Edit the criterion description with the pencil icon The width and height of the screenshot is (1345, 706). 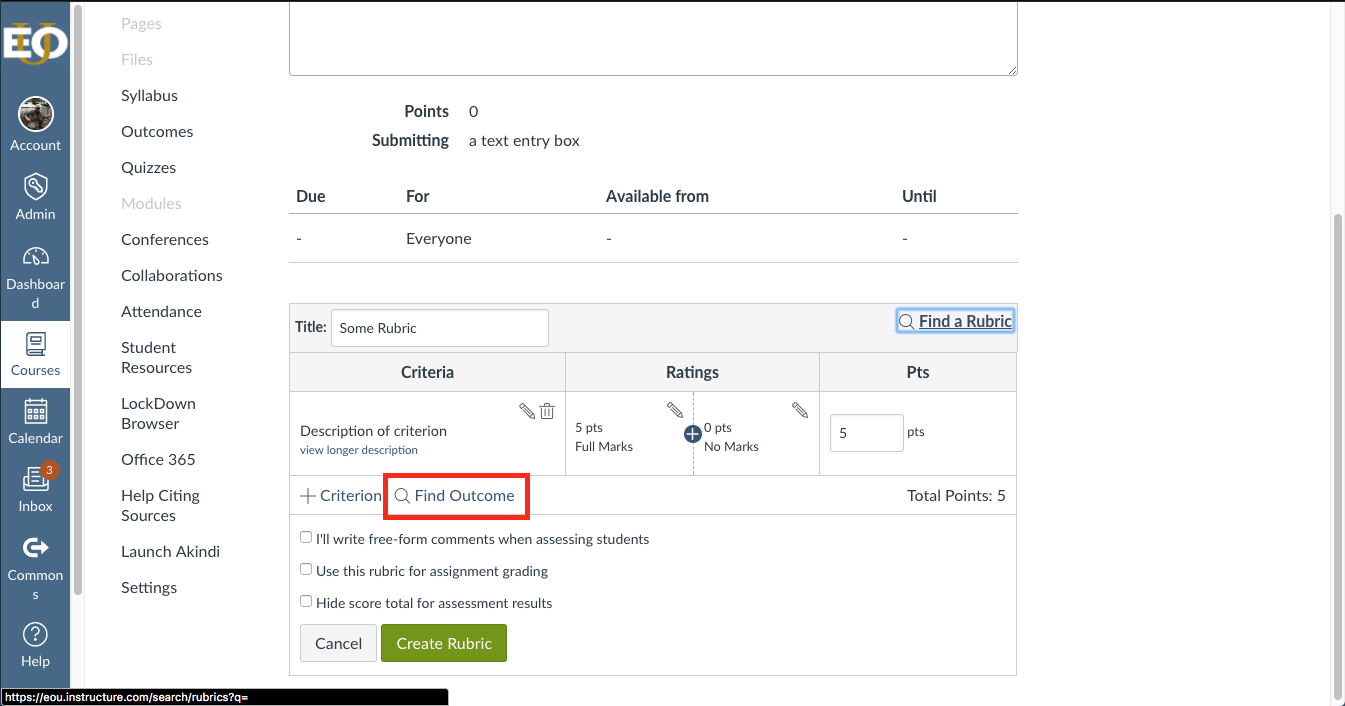(x=527, y=410)
